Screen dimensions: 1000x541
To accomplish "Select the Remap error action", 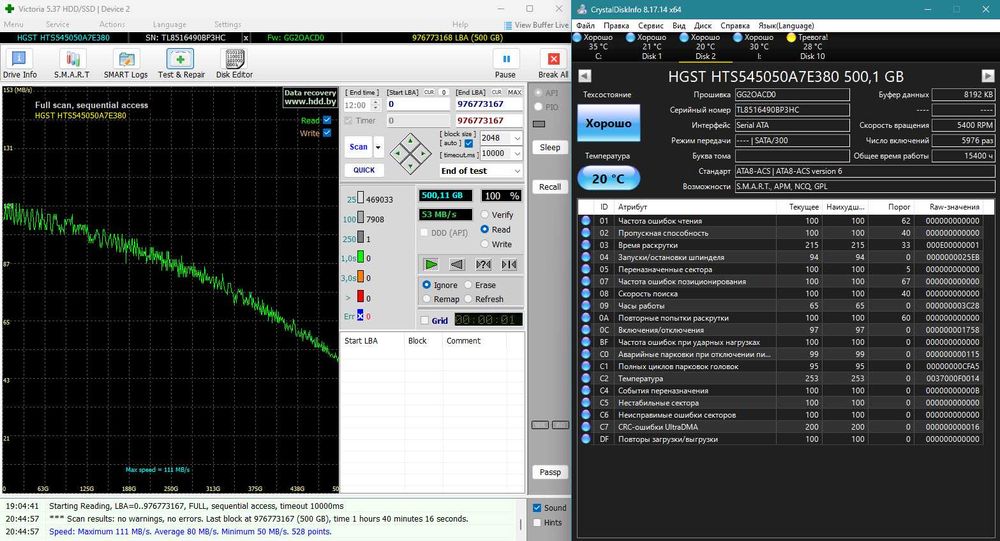I will pyautogui.click(x=427, y=299).
